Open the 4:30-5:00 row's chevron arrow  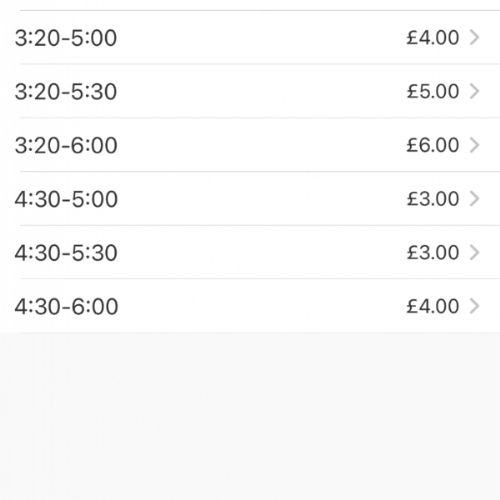[475, 199]
